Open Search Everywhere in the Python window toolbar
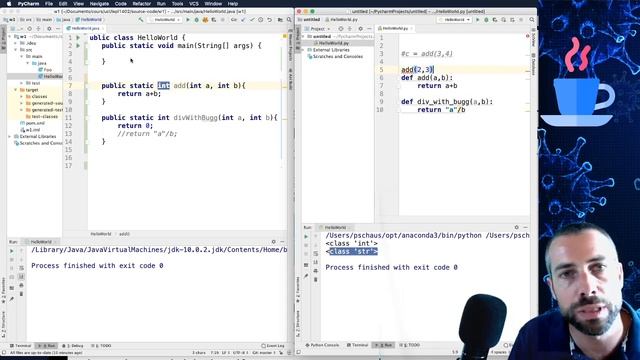The image size is (640, 360). pyautogui.click(x=532, y=20)
